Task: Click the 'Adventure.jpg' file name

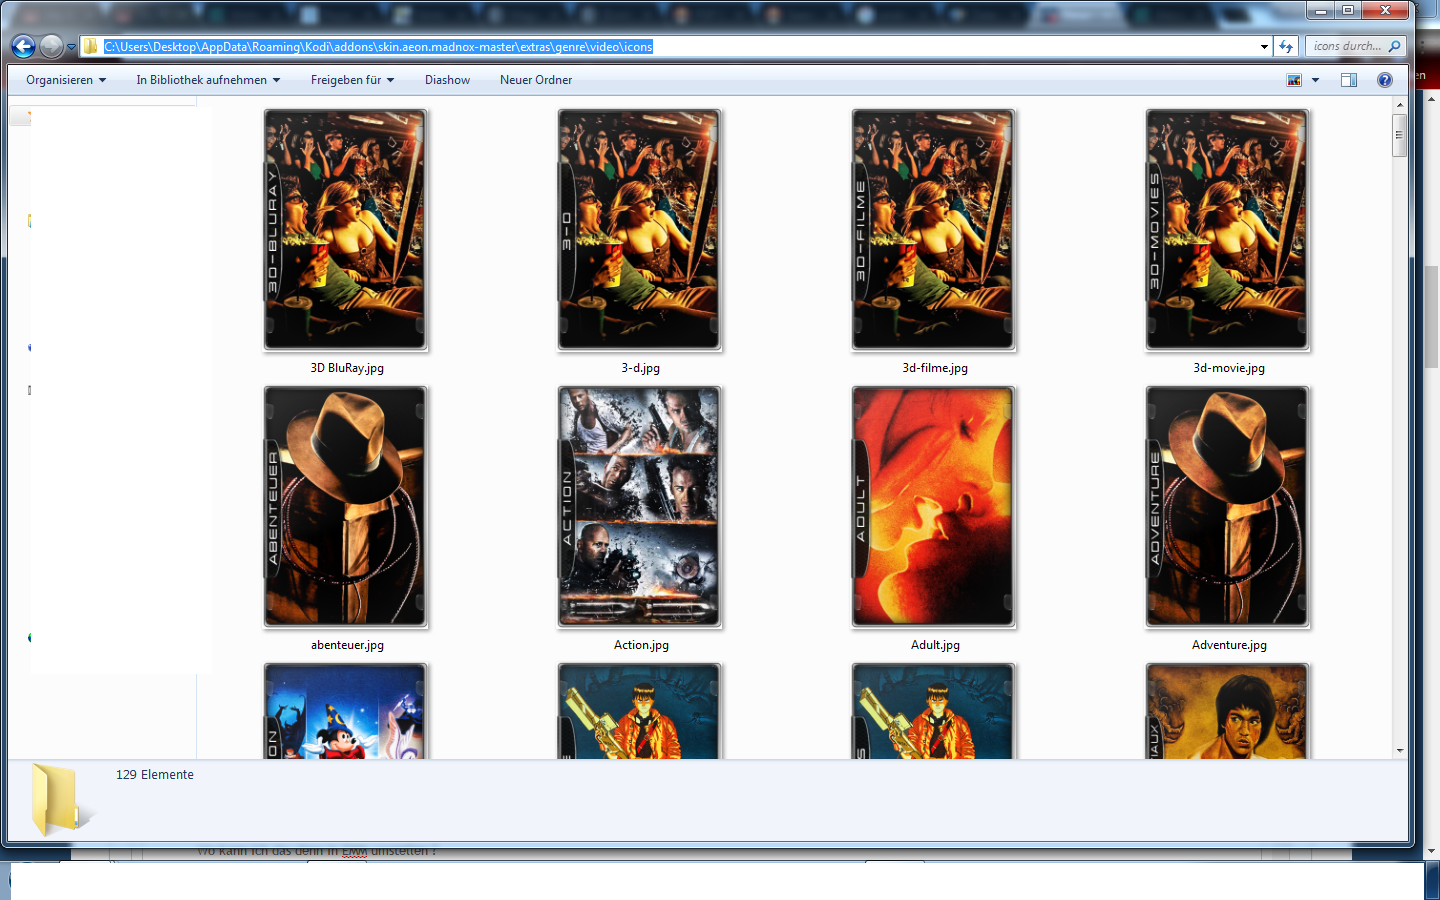Action: (x=1229, y=645)
